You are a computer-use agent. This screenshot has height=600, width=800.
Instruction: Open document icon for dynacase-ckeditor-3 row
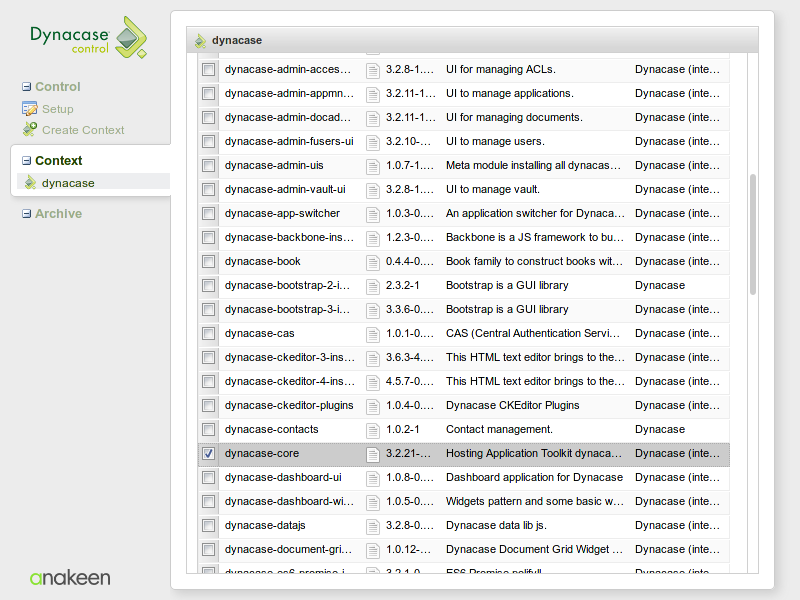[373, 358]
